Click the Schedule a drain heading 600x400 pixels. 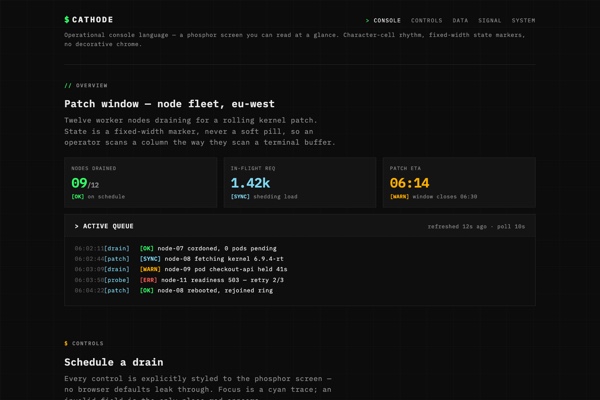pos(114,362)
